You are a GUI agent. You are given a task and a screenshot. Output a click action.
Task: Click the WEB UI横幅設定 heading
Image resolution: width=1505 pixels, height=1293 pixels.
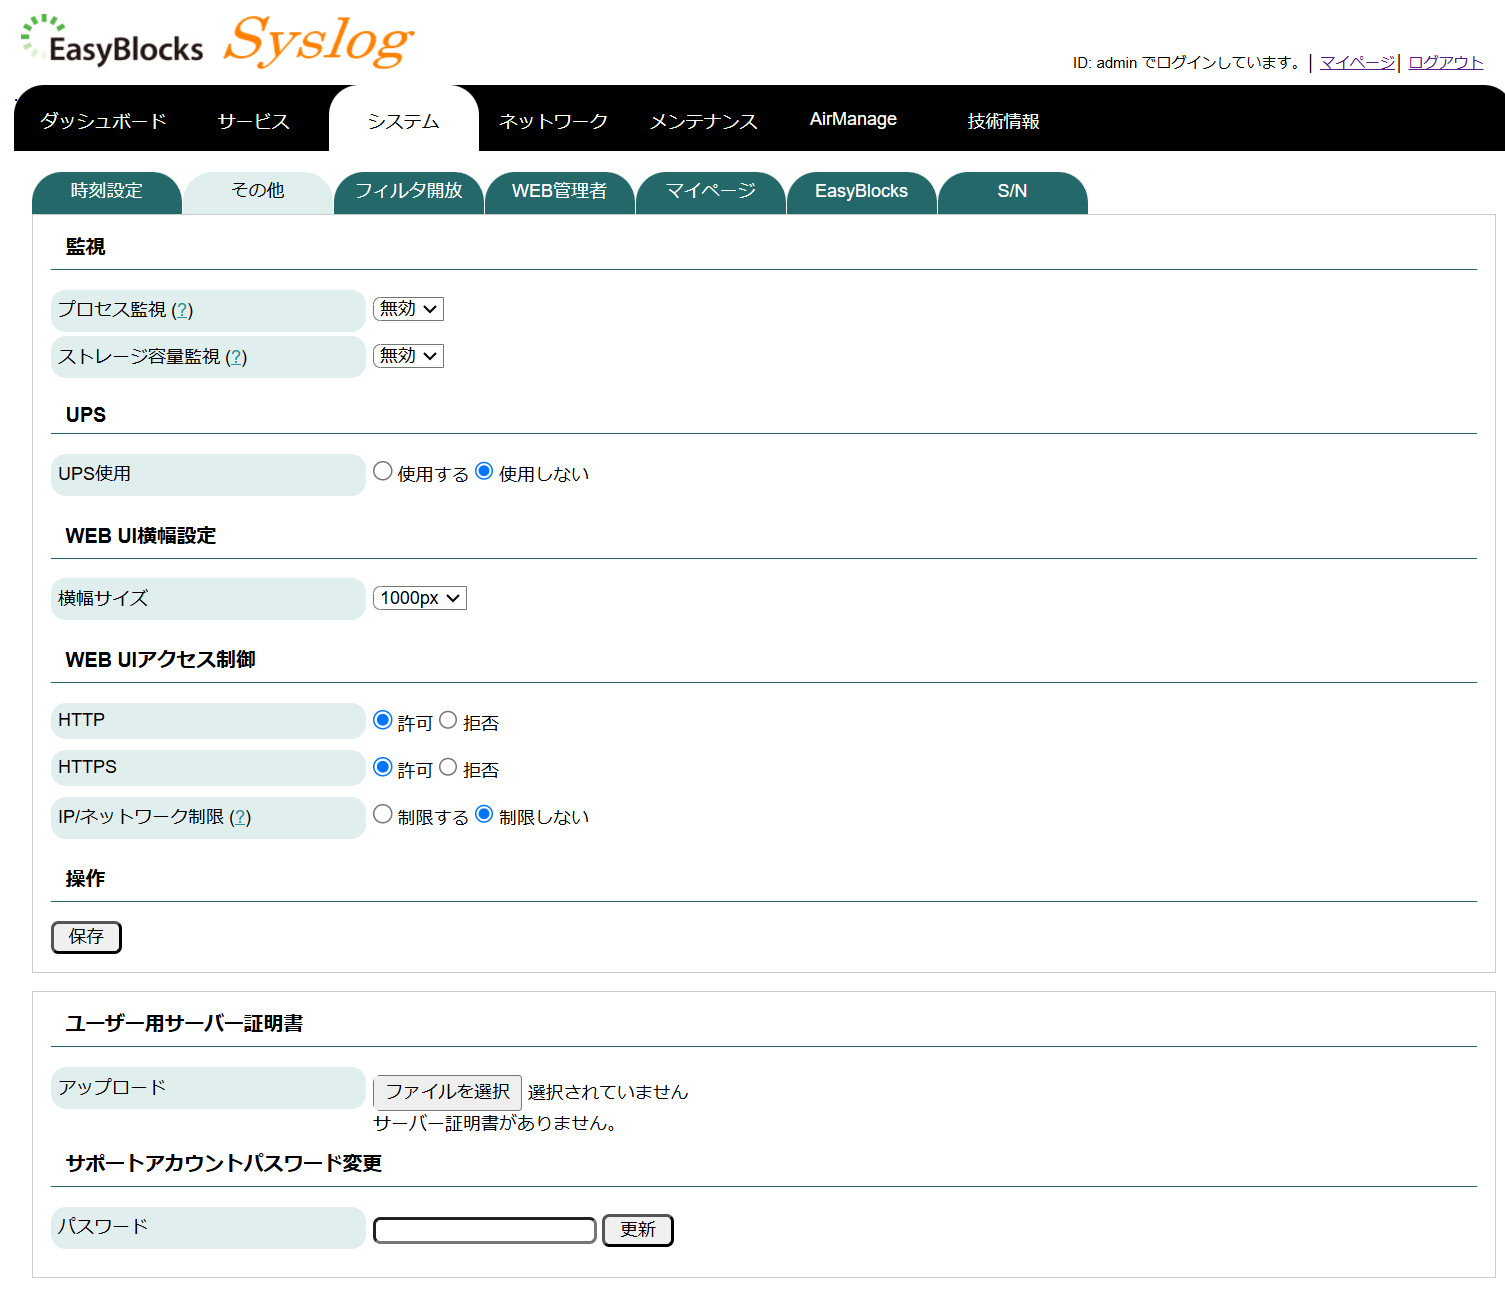tap(141, 536)
